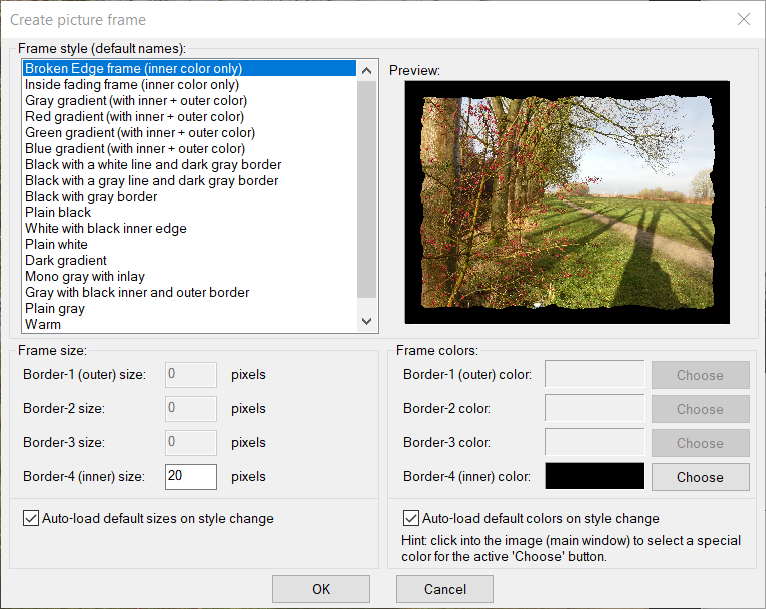This screenshot has height=609, width=766.
Task: Pick Blue gradient frame style
Action: tap(134, 149)
